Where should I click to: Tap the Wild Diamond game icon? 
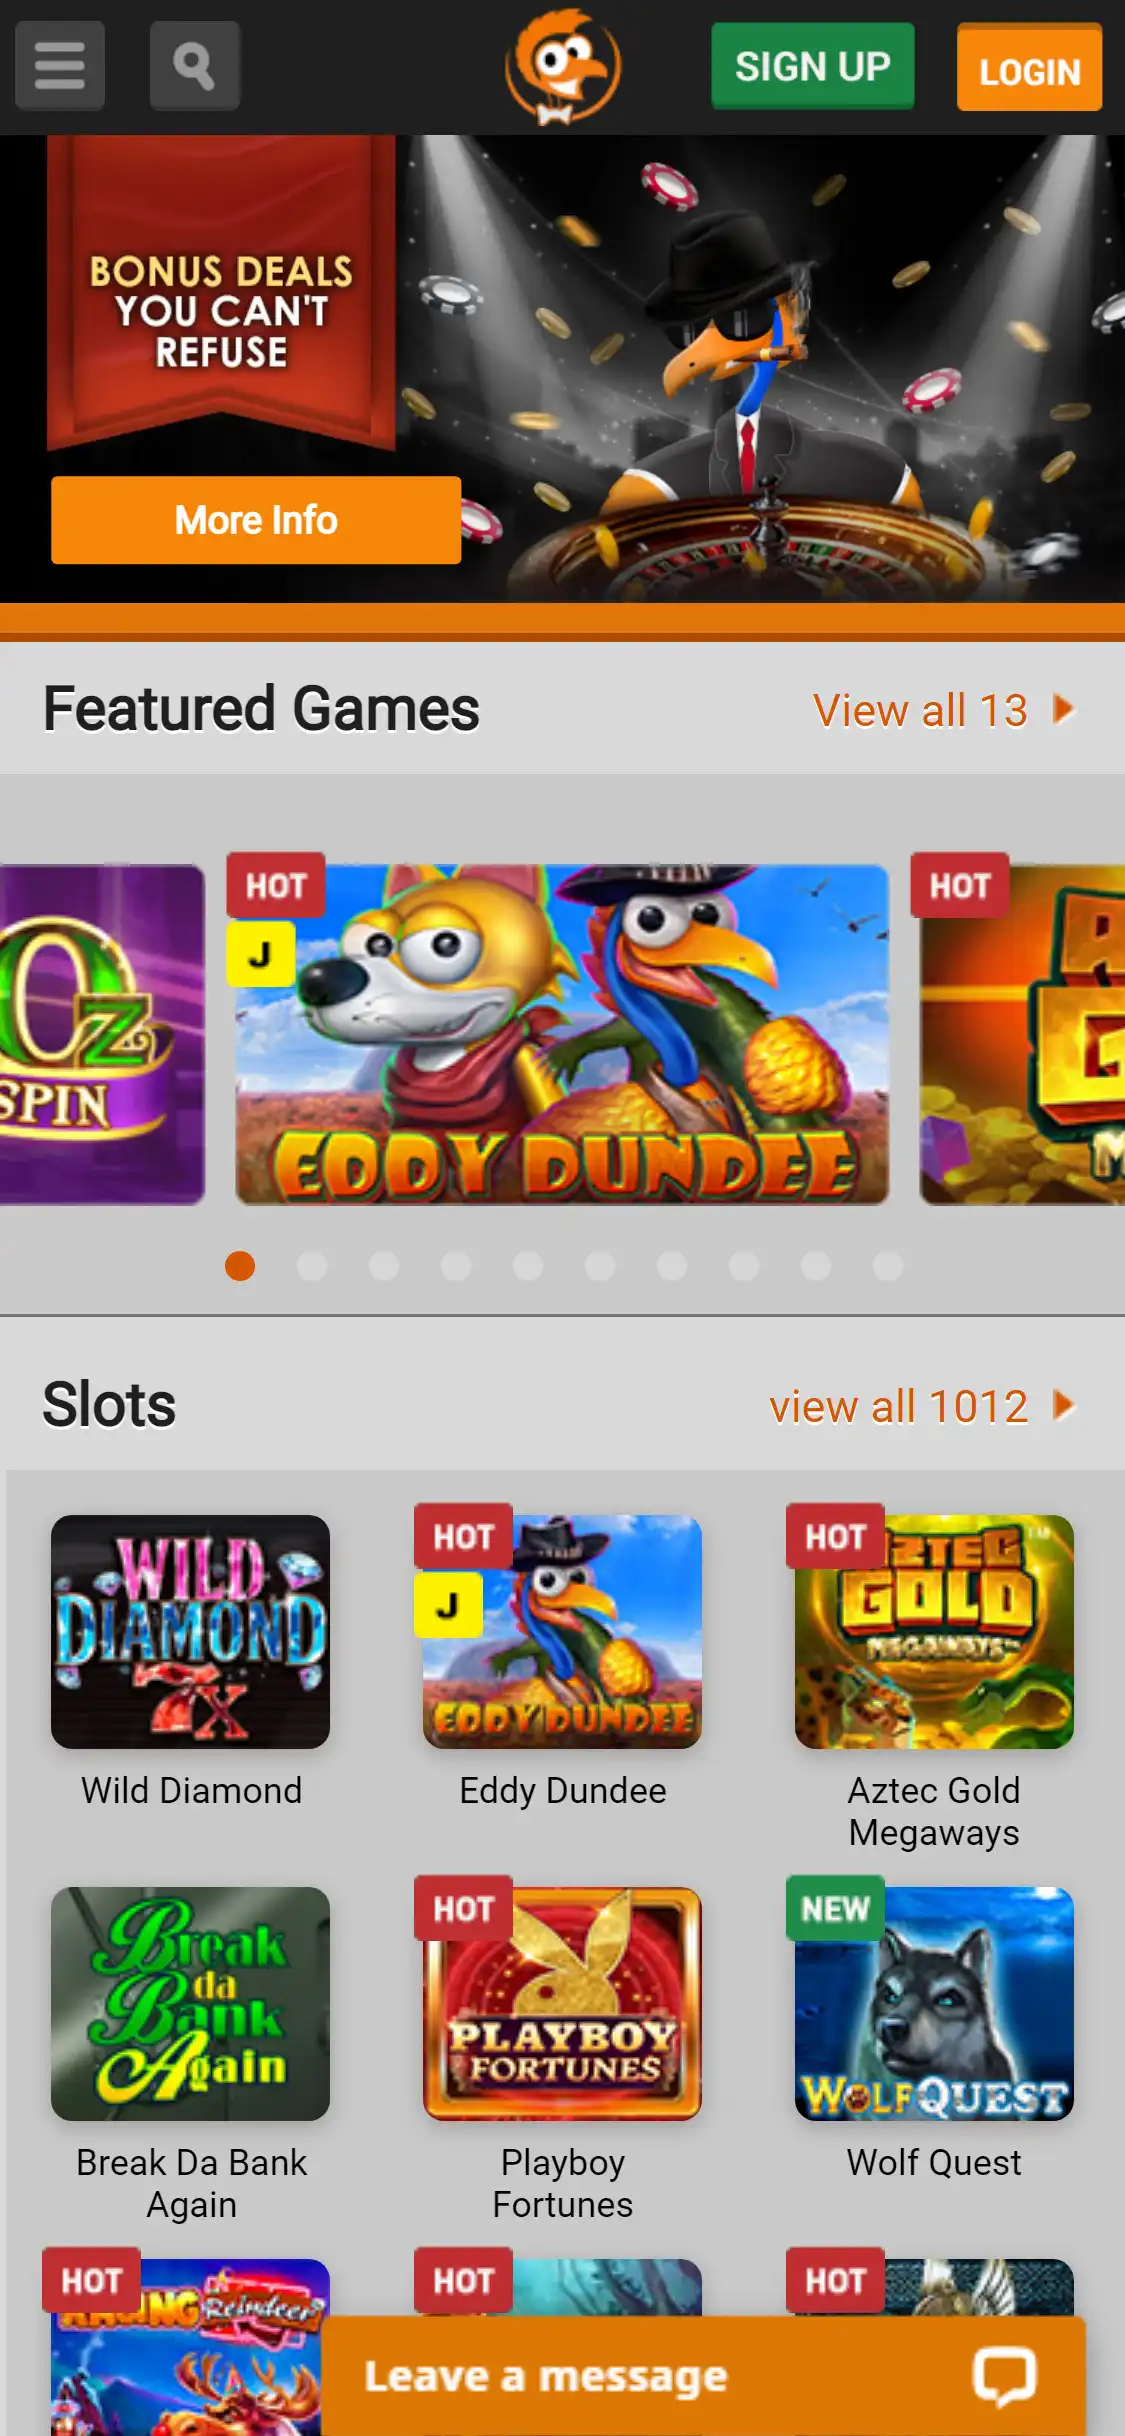point(190,1631)
